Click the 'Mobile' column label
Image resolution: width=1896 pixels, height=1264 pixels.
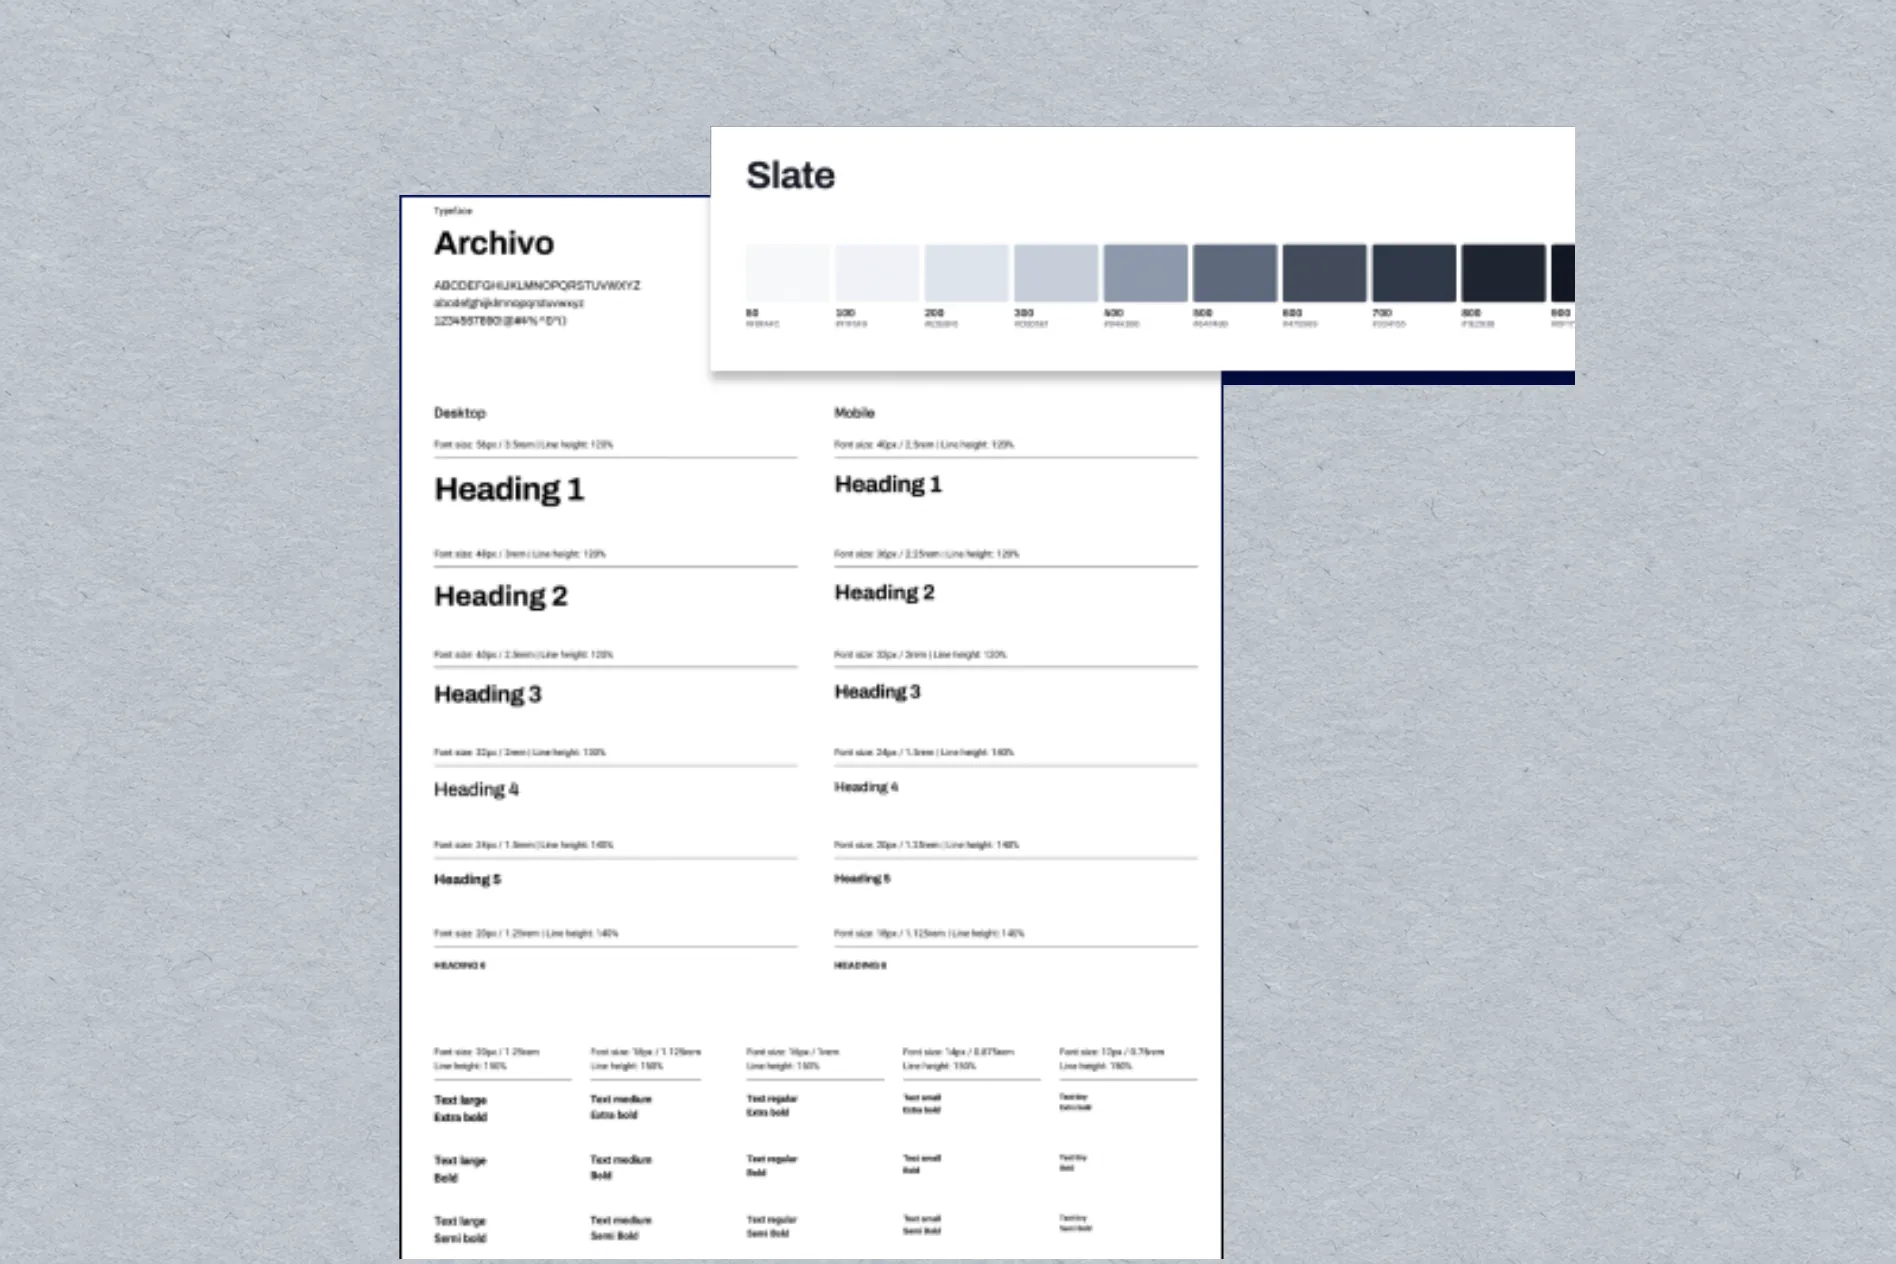(855, 413)
